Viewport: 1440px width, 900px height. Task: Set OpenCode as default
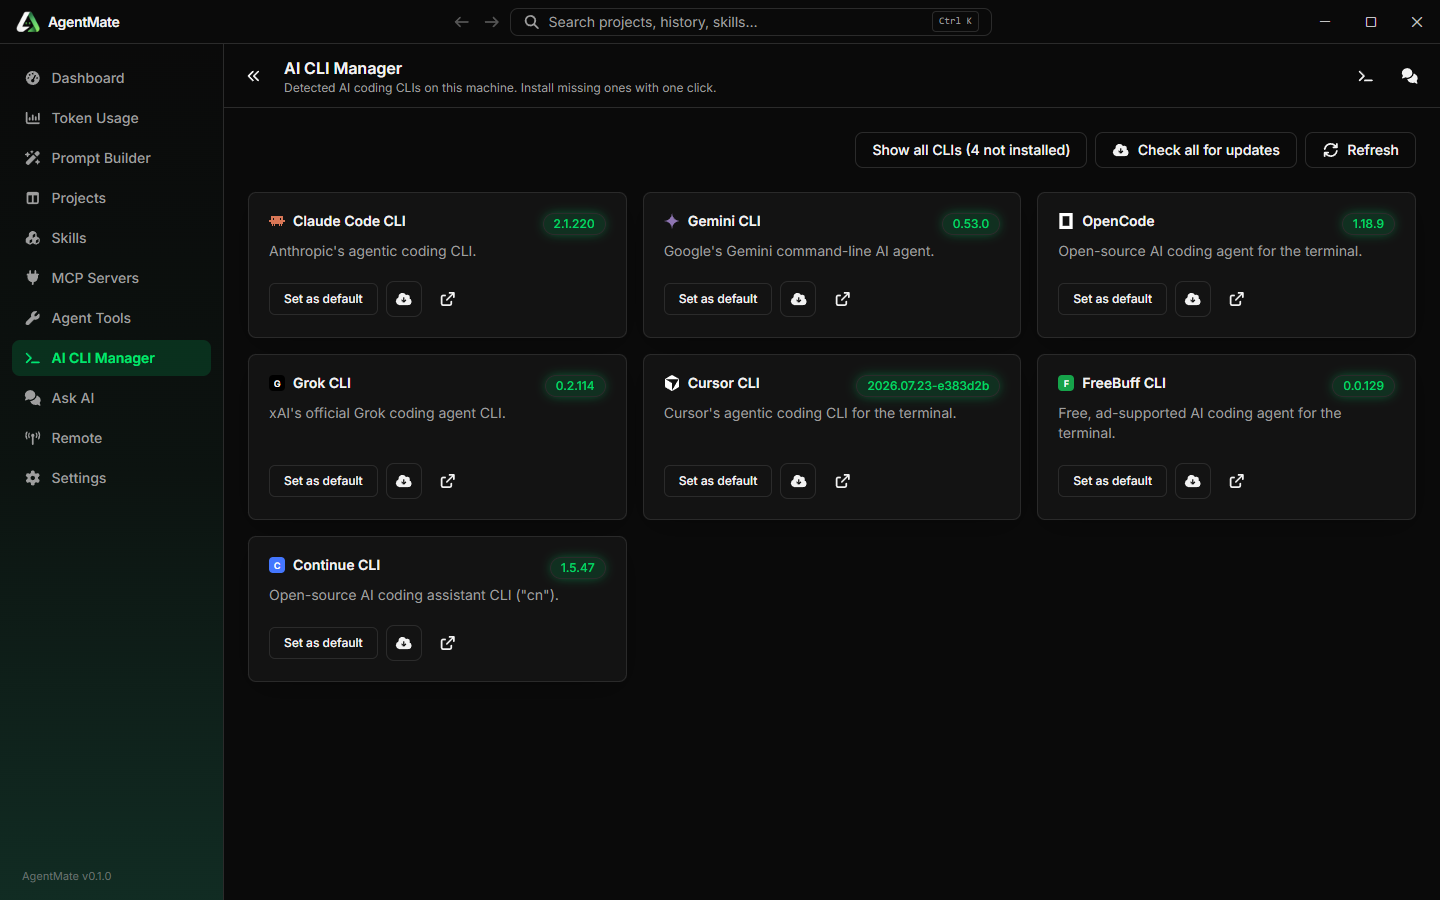(x=1112, y=299)
